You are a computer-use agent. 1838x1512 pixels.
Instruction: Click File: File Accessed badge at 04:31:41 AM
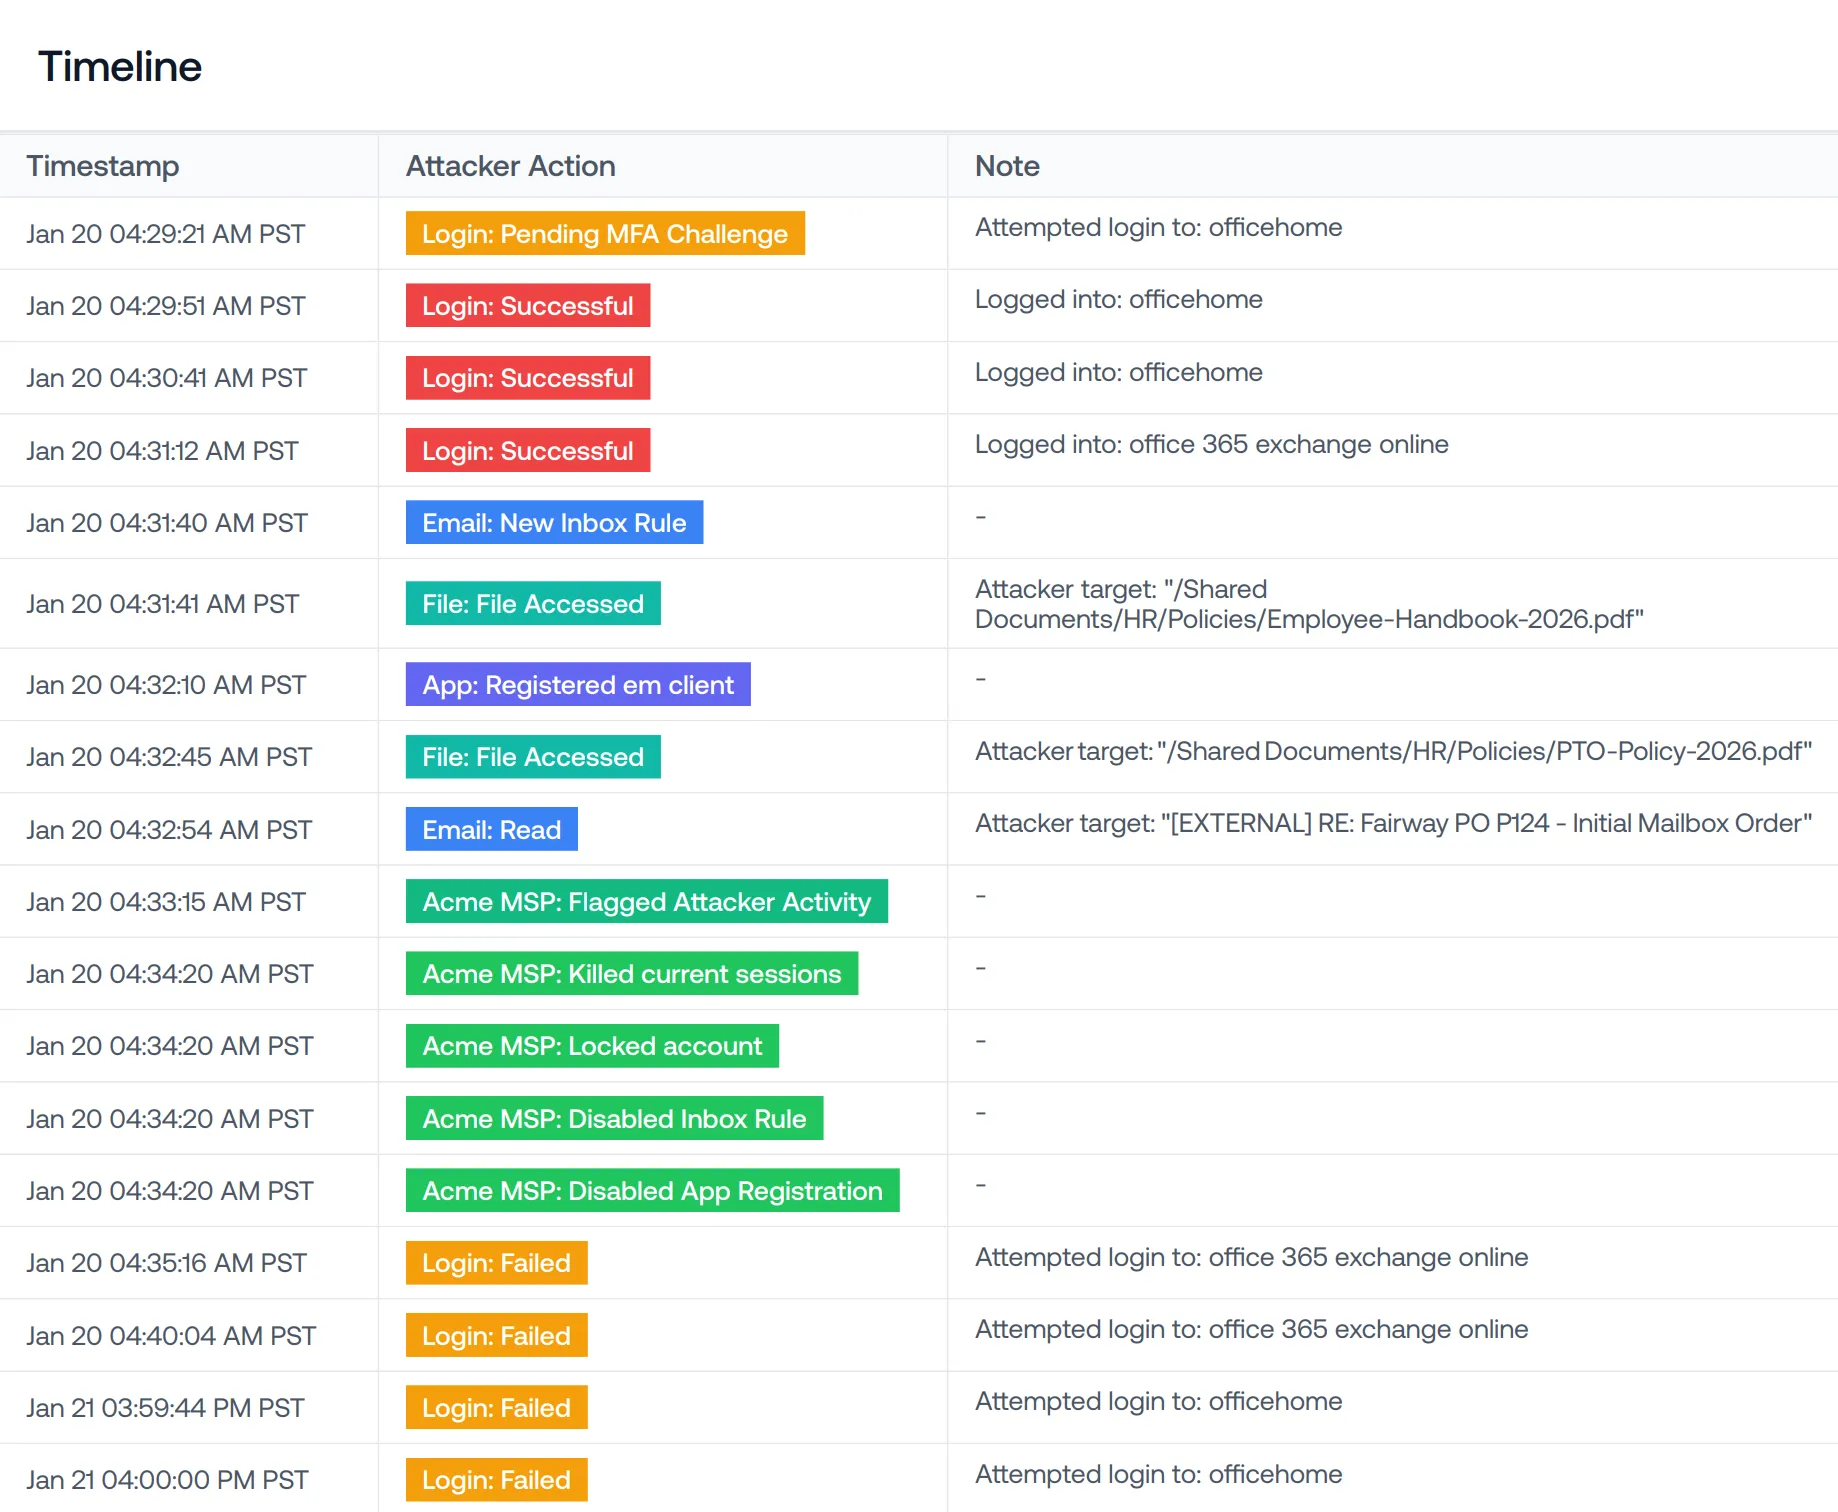[x=533, y=603]
